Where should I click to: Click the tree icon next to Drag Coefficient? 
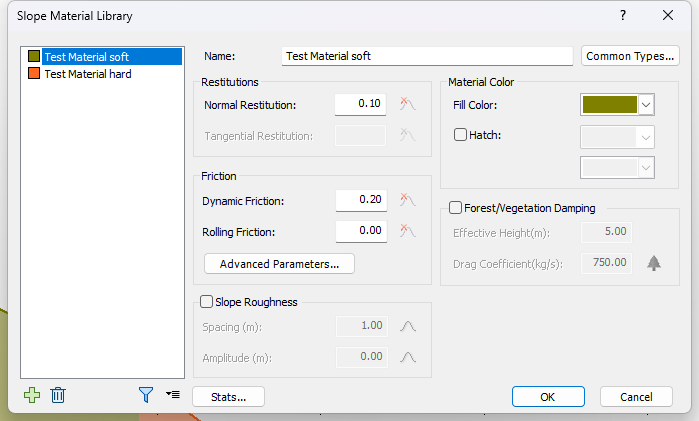pyautogui.click(x=654, y=263)
